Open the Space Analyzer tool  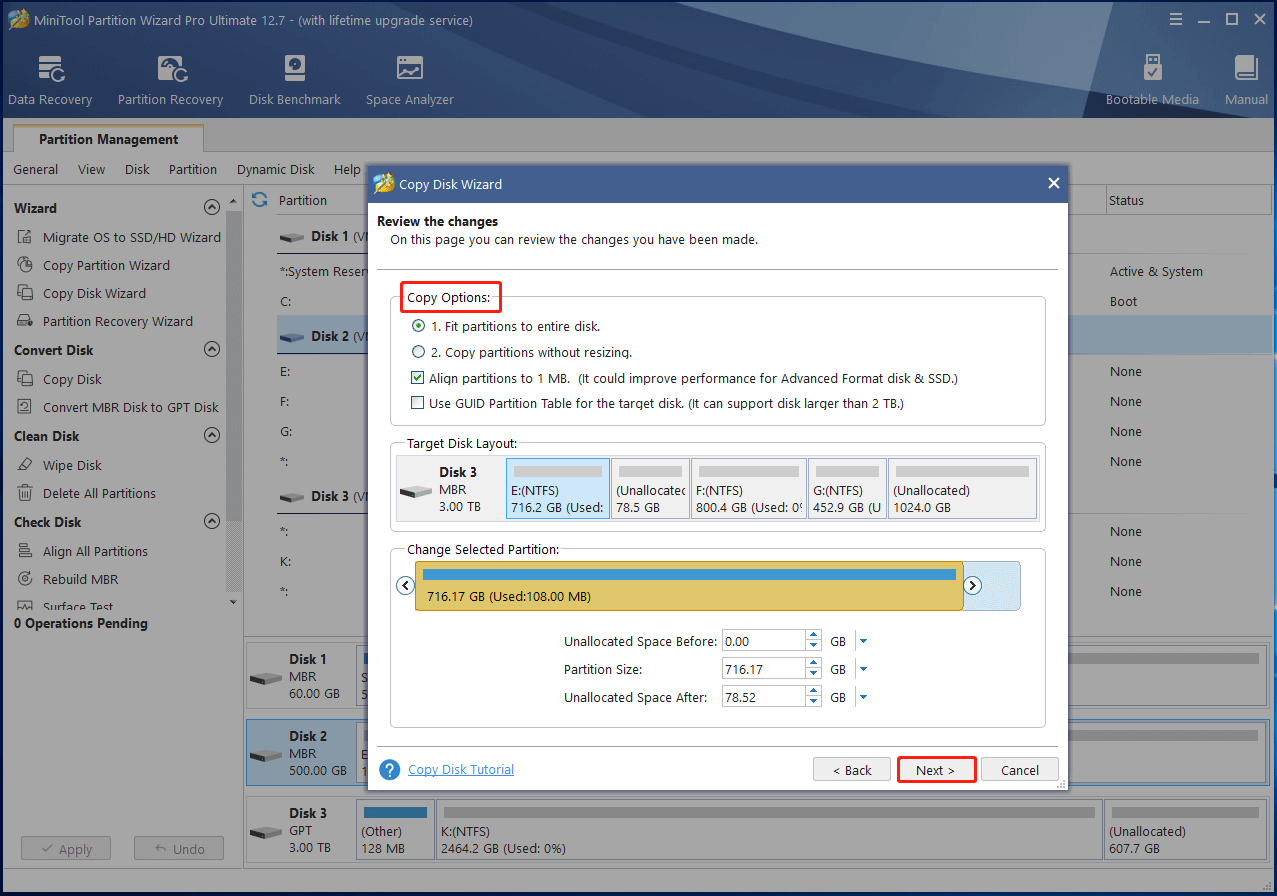tap(410, 81)
